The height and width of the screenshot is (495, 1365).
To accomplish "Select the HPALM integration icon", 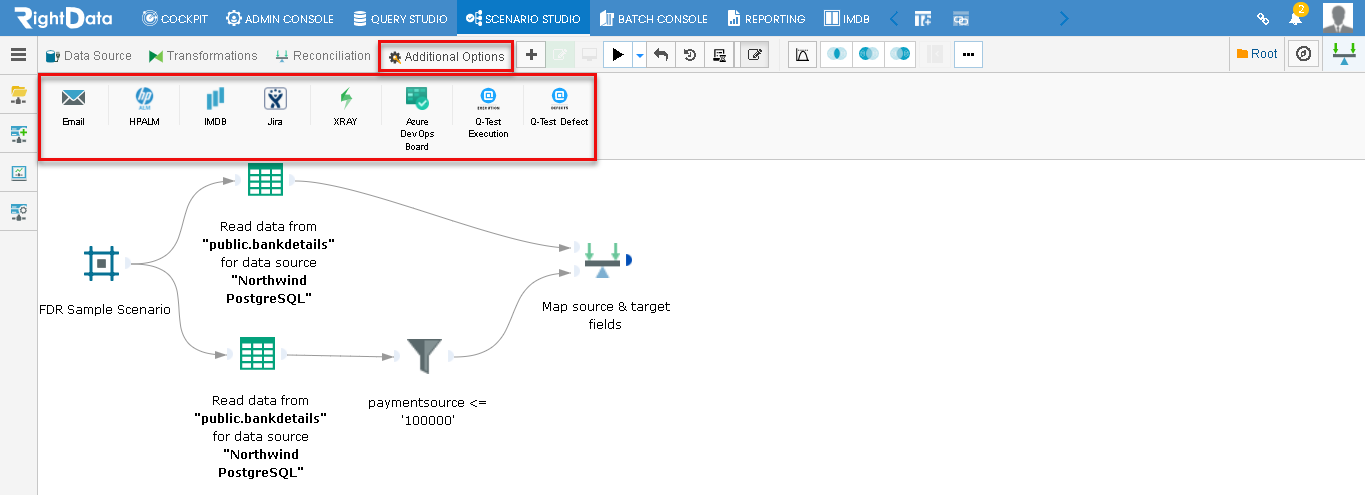I will coord(144,98).
